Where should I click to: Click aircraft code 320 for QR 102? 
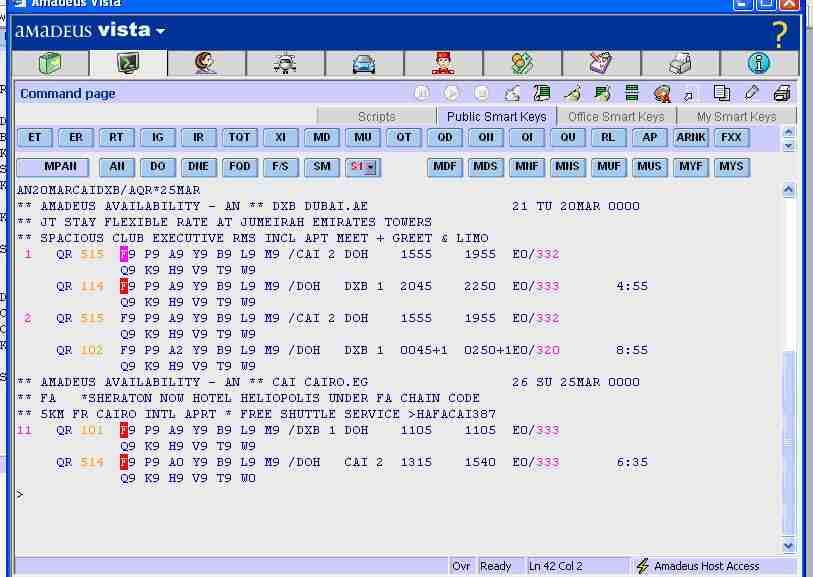click(x=548, y=350)
